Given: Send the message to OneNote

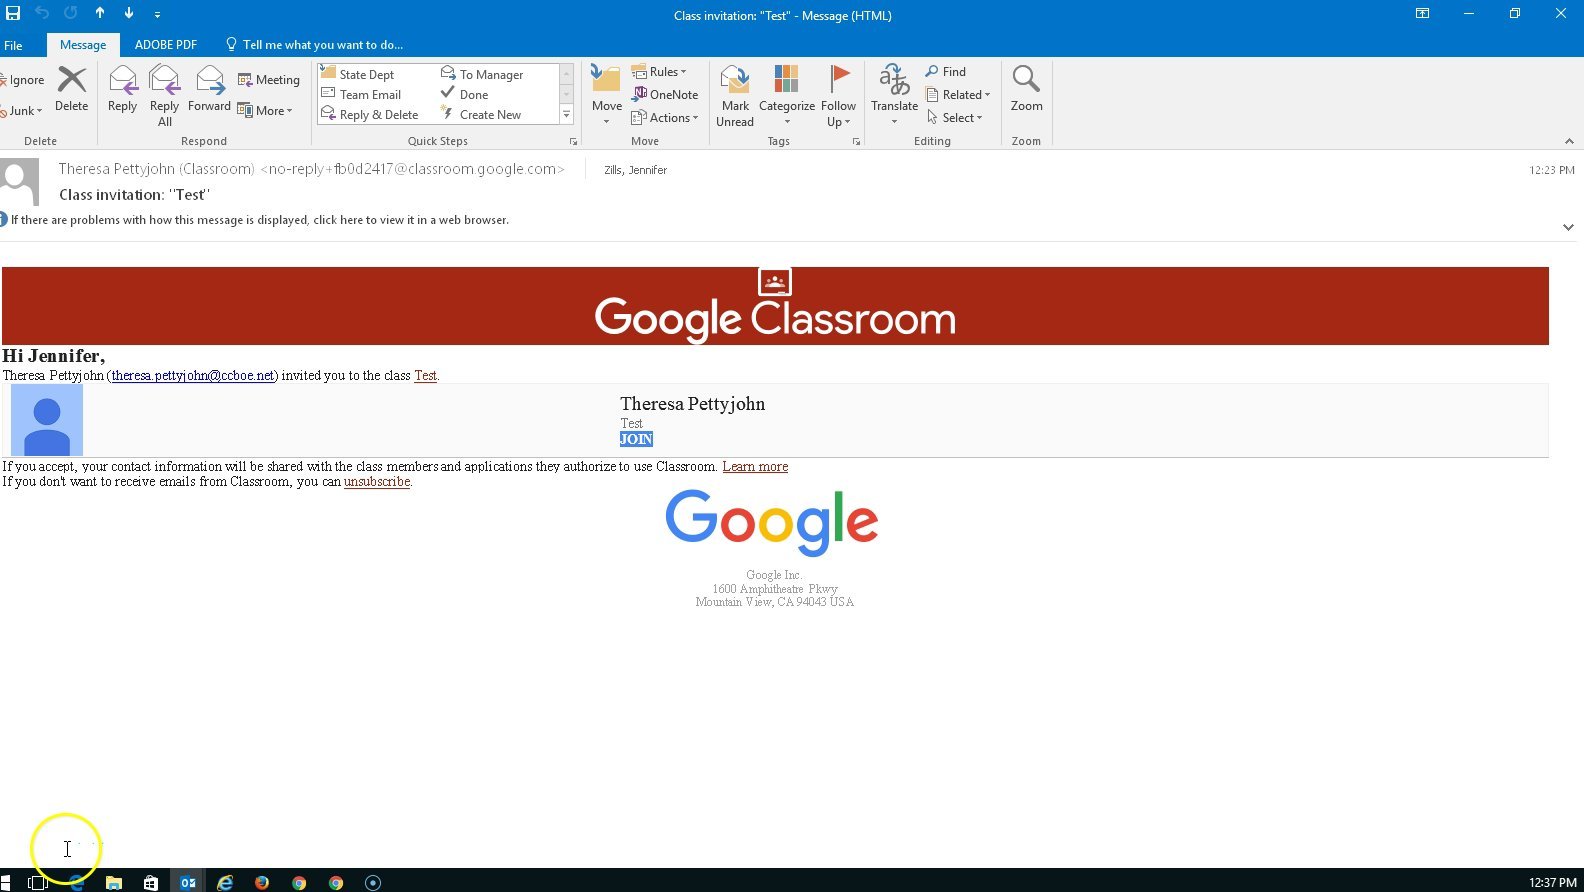Looking at the screenshot, I should pos(665,95).
